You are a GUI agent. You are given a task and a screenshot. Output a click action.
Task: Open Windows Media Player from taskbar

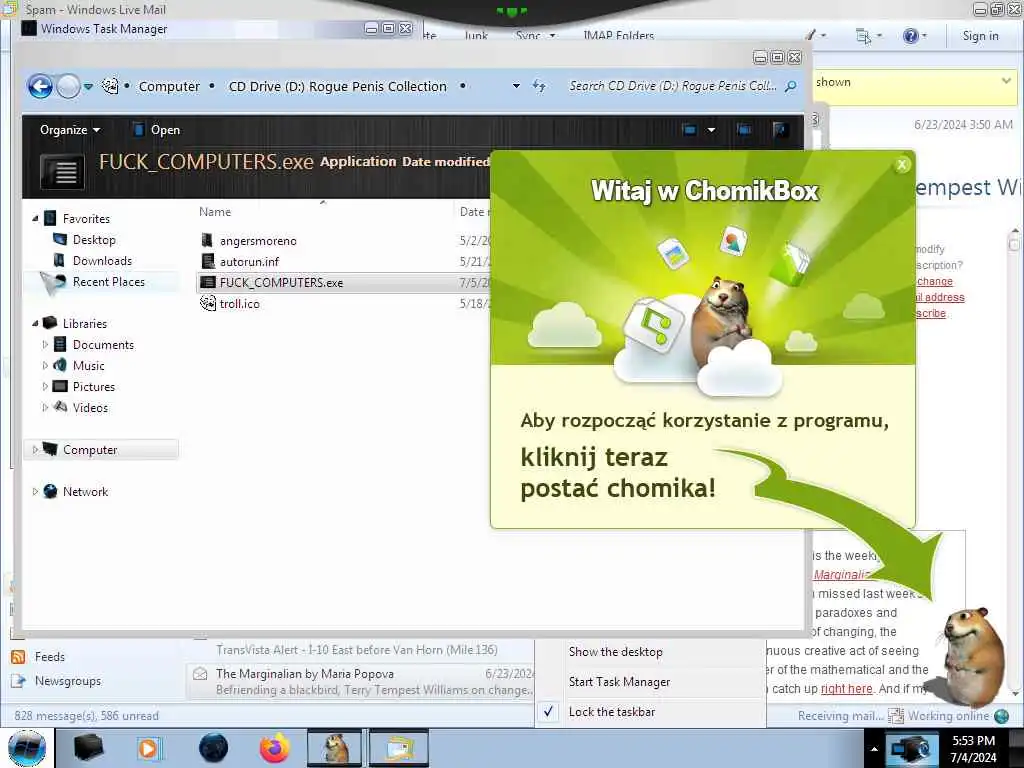pos(148,748)
